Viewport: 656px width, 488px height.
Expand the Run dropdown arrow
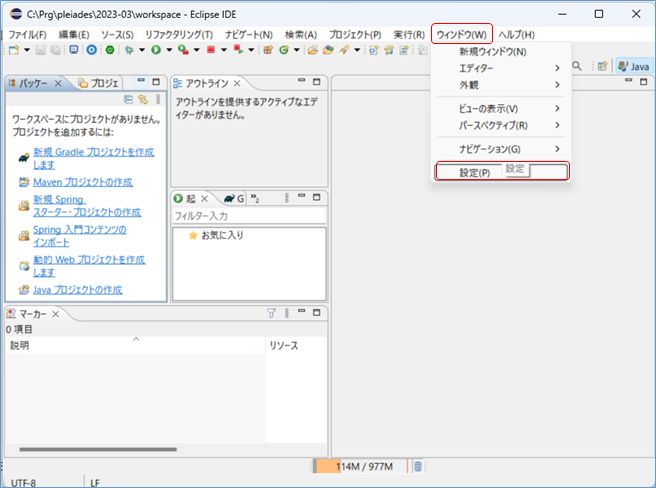(169, 50)
